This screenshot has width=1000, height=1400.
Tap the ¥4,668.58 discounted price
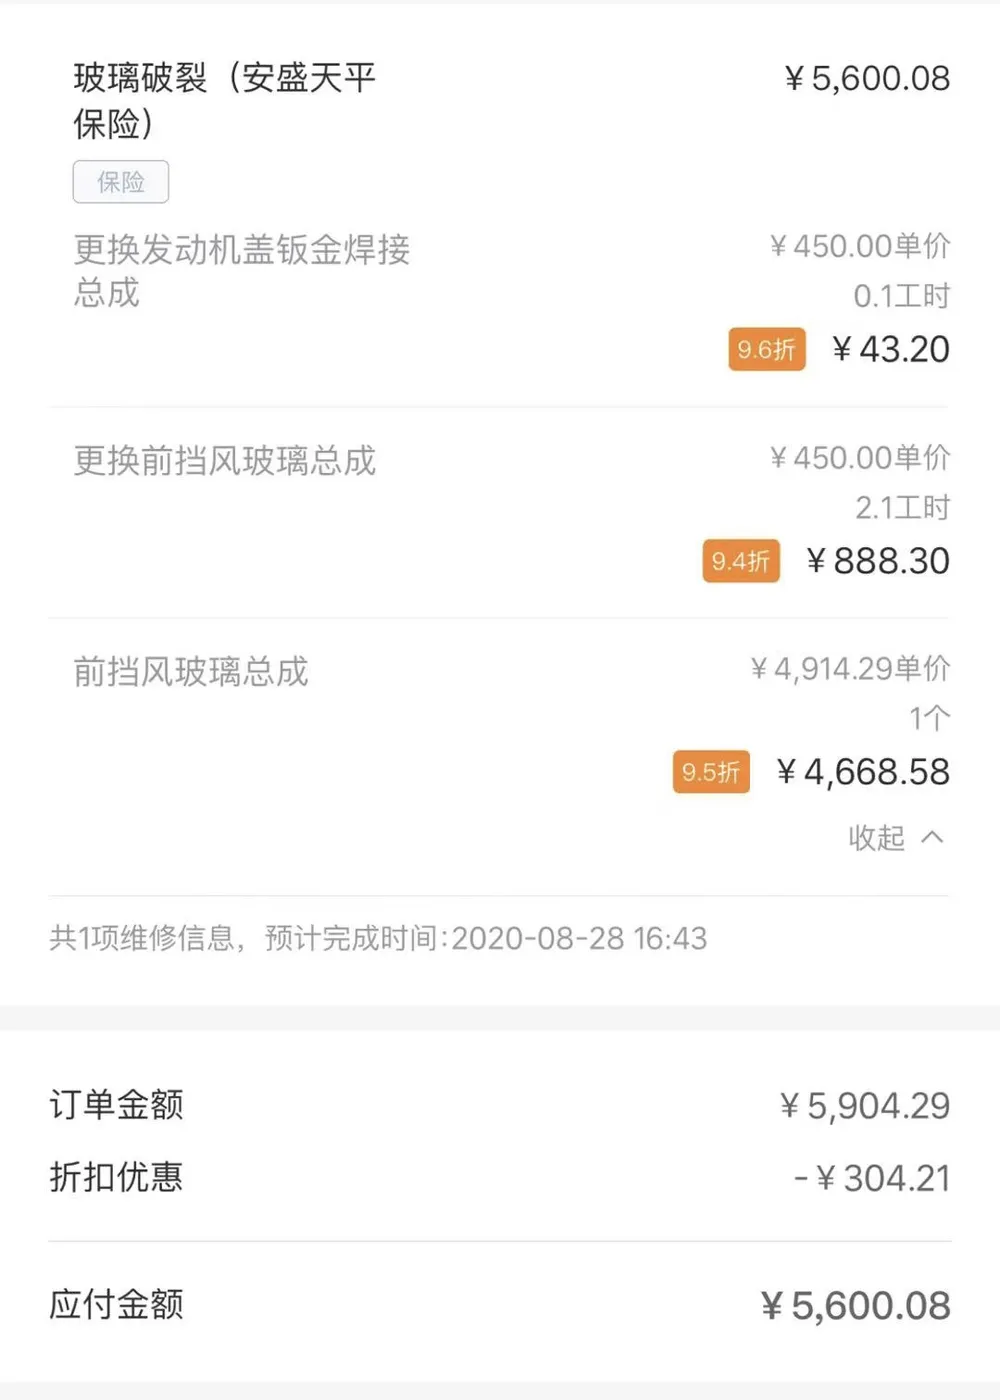862,772
